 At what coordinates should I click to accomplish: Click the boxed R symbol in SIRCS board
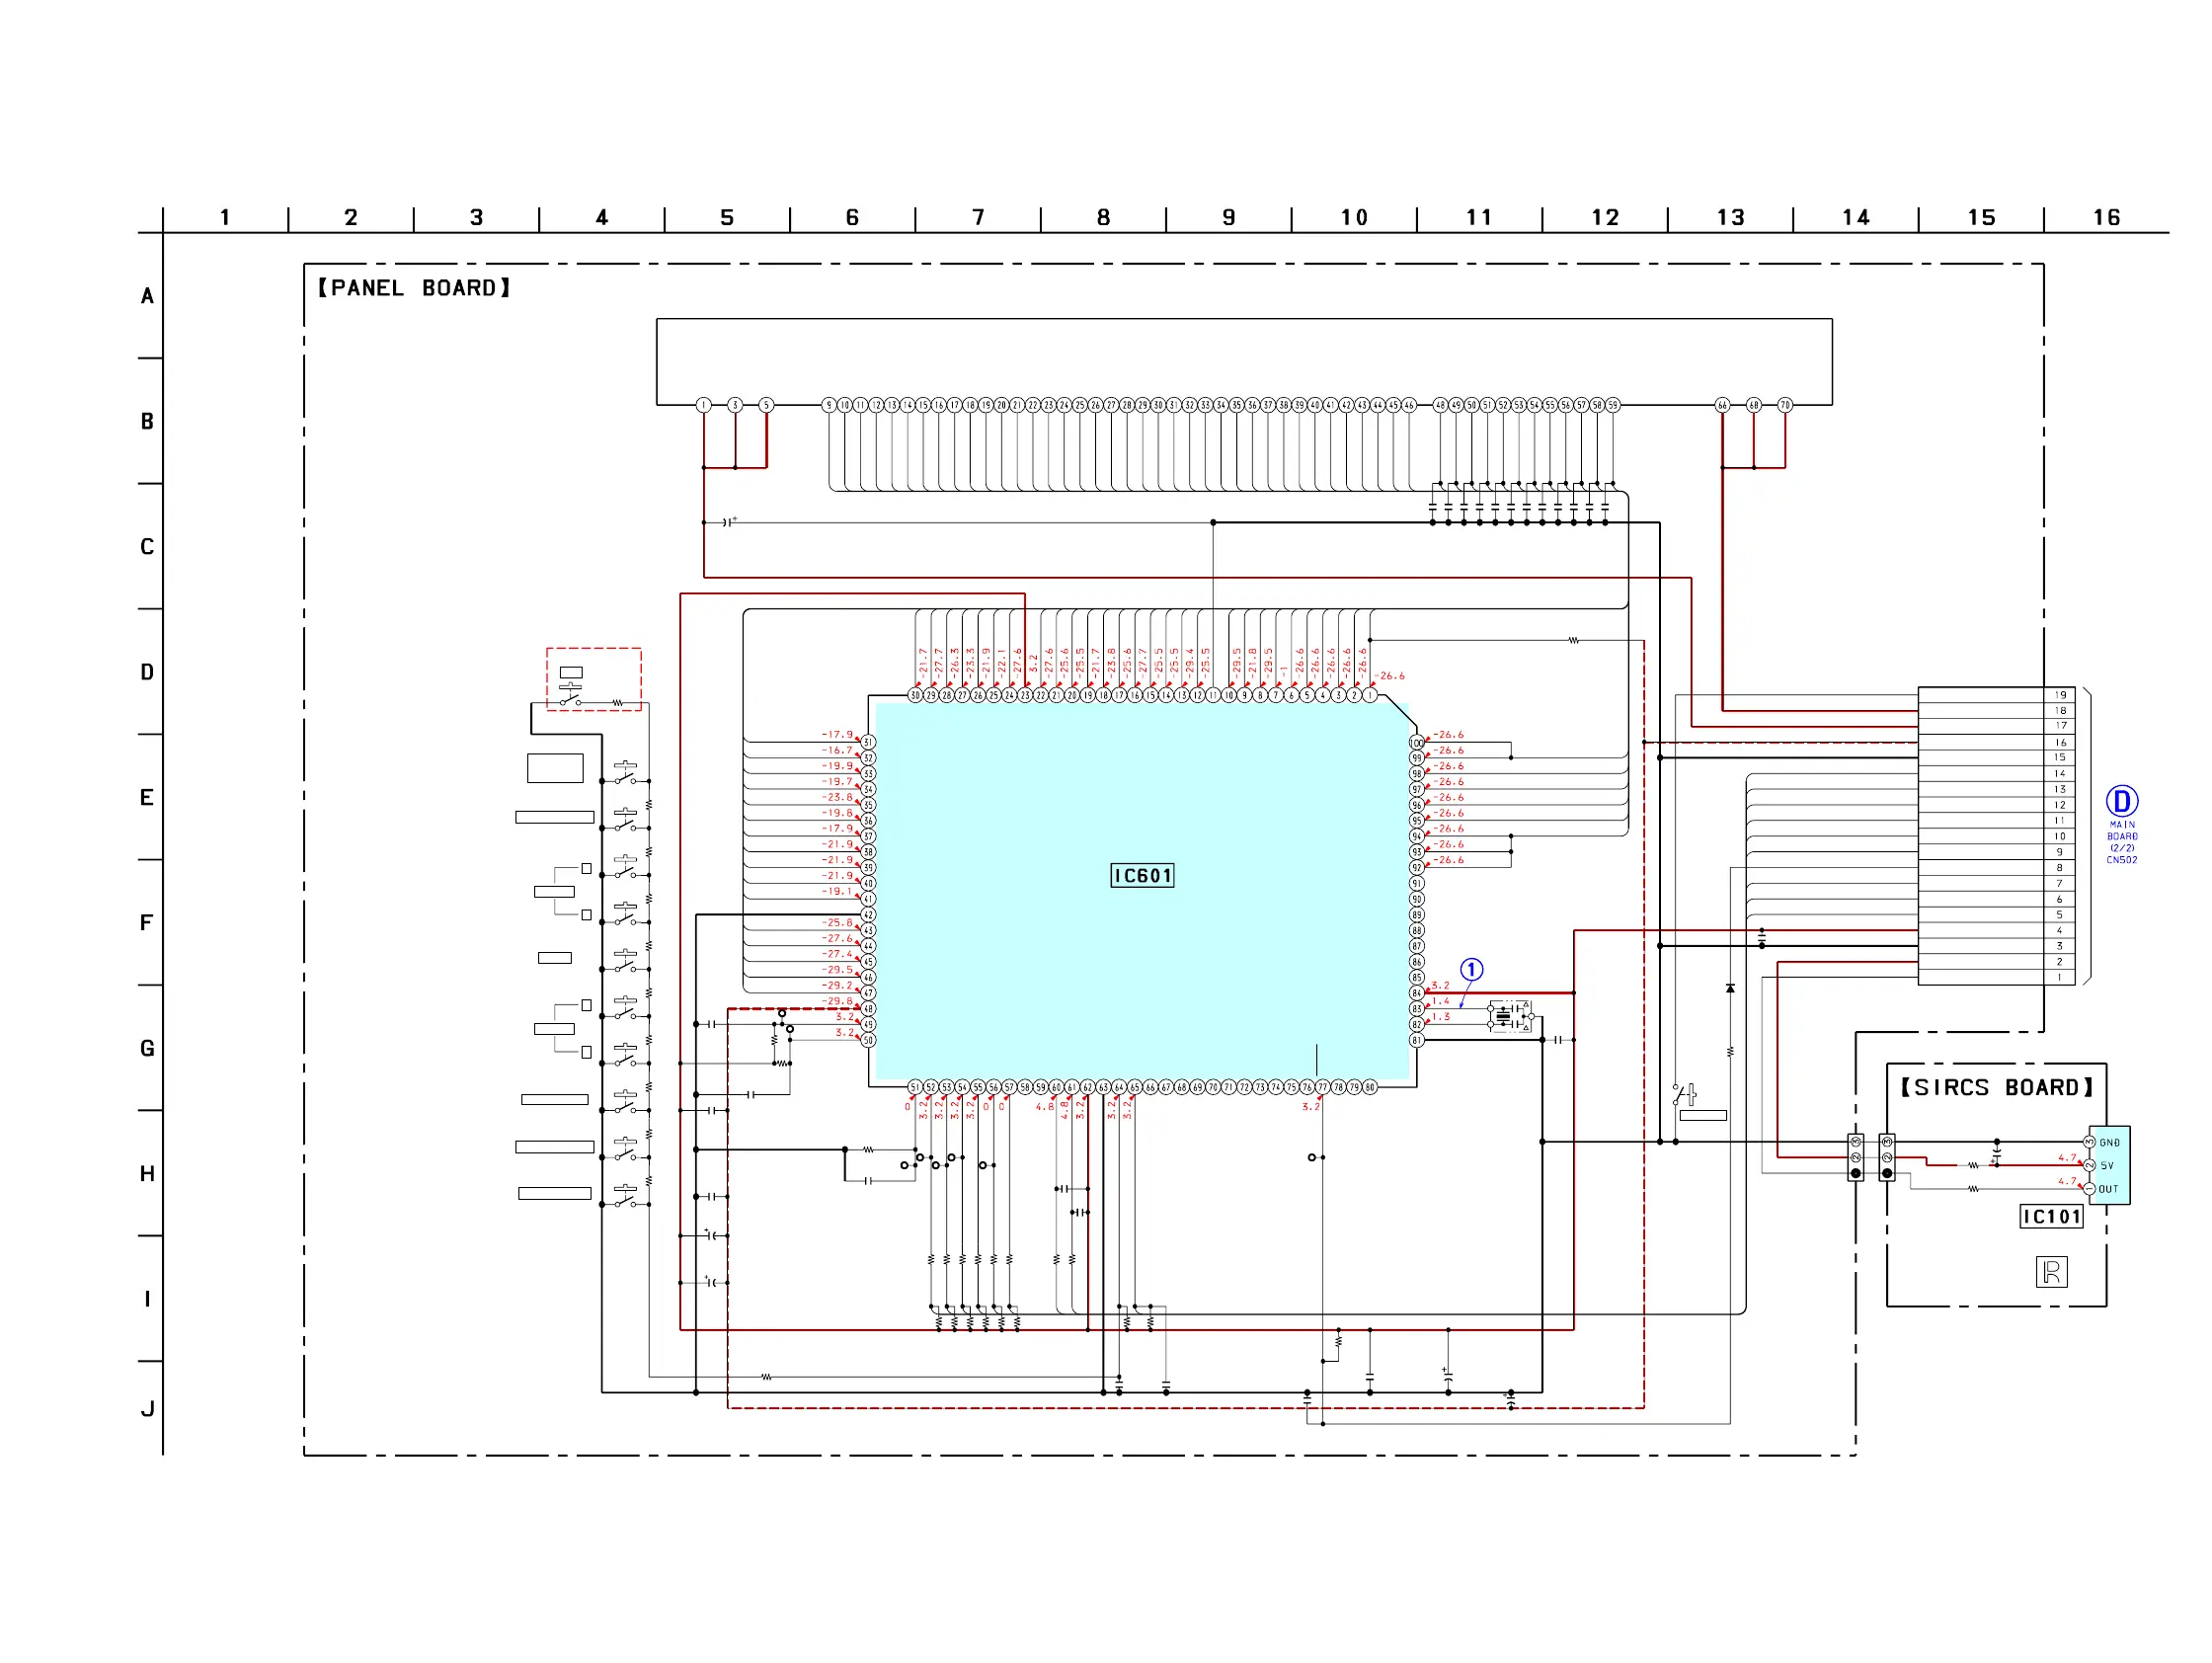point(2051,1272)
